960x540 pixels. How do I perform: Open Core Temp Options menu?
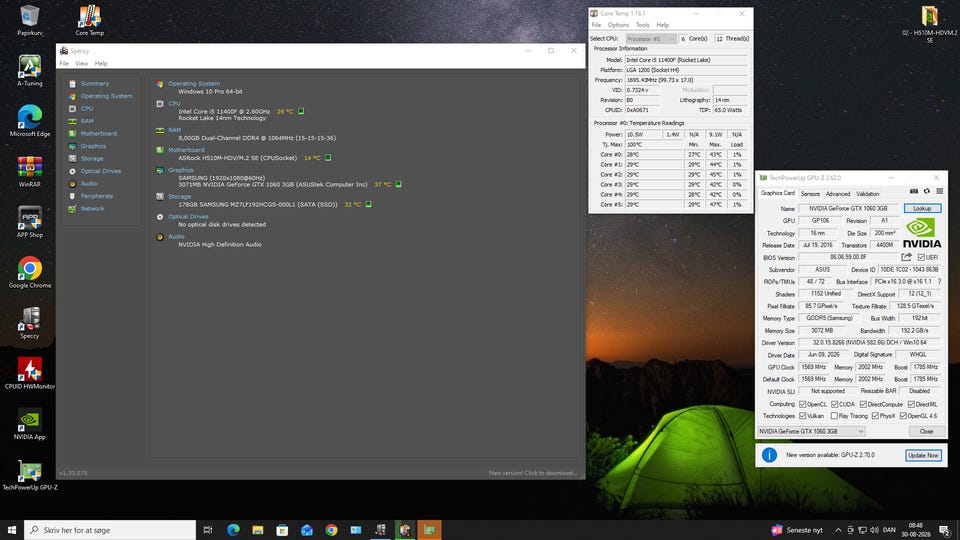[x=618, y=25]
